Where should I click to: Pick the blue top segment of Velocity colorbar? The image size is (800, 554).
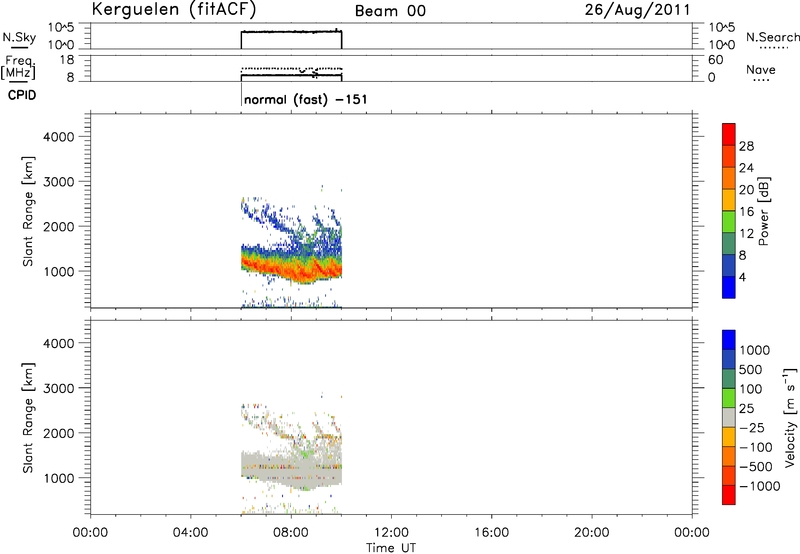(729, 340)
